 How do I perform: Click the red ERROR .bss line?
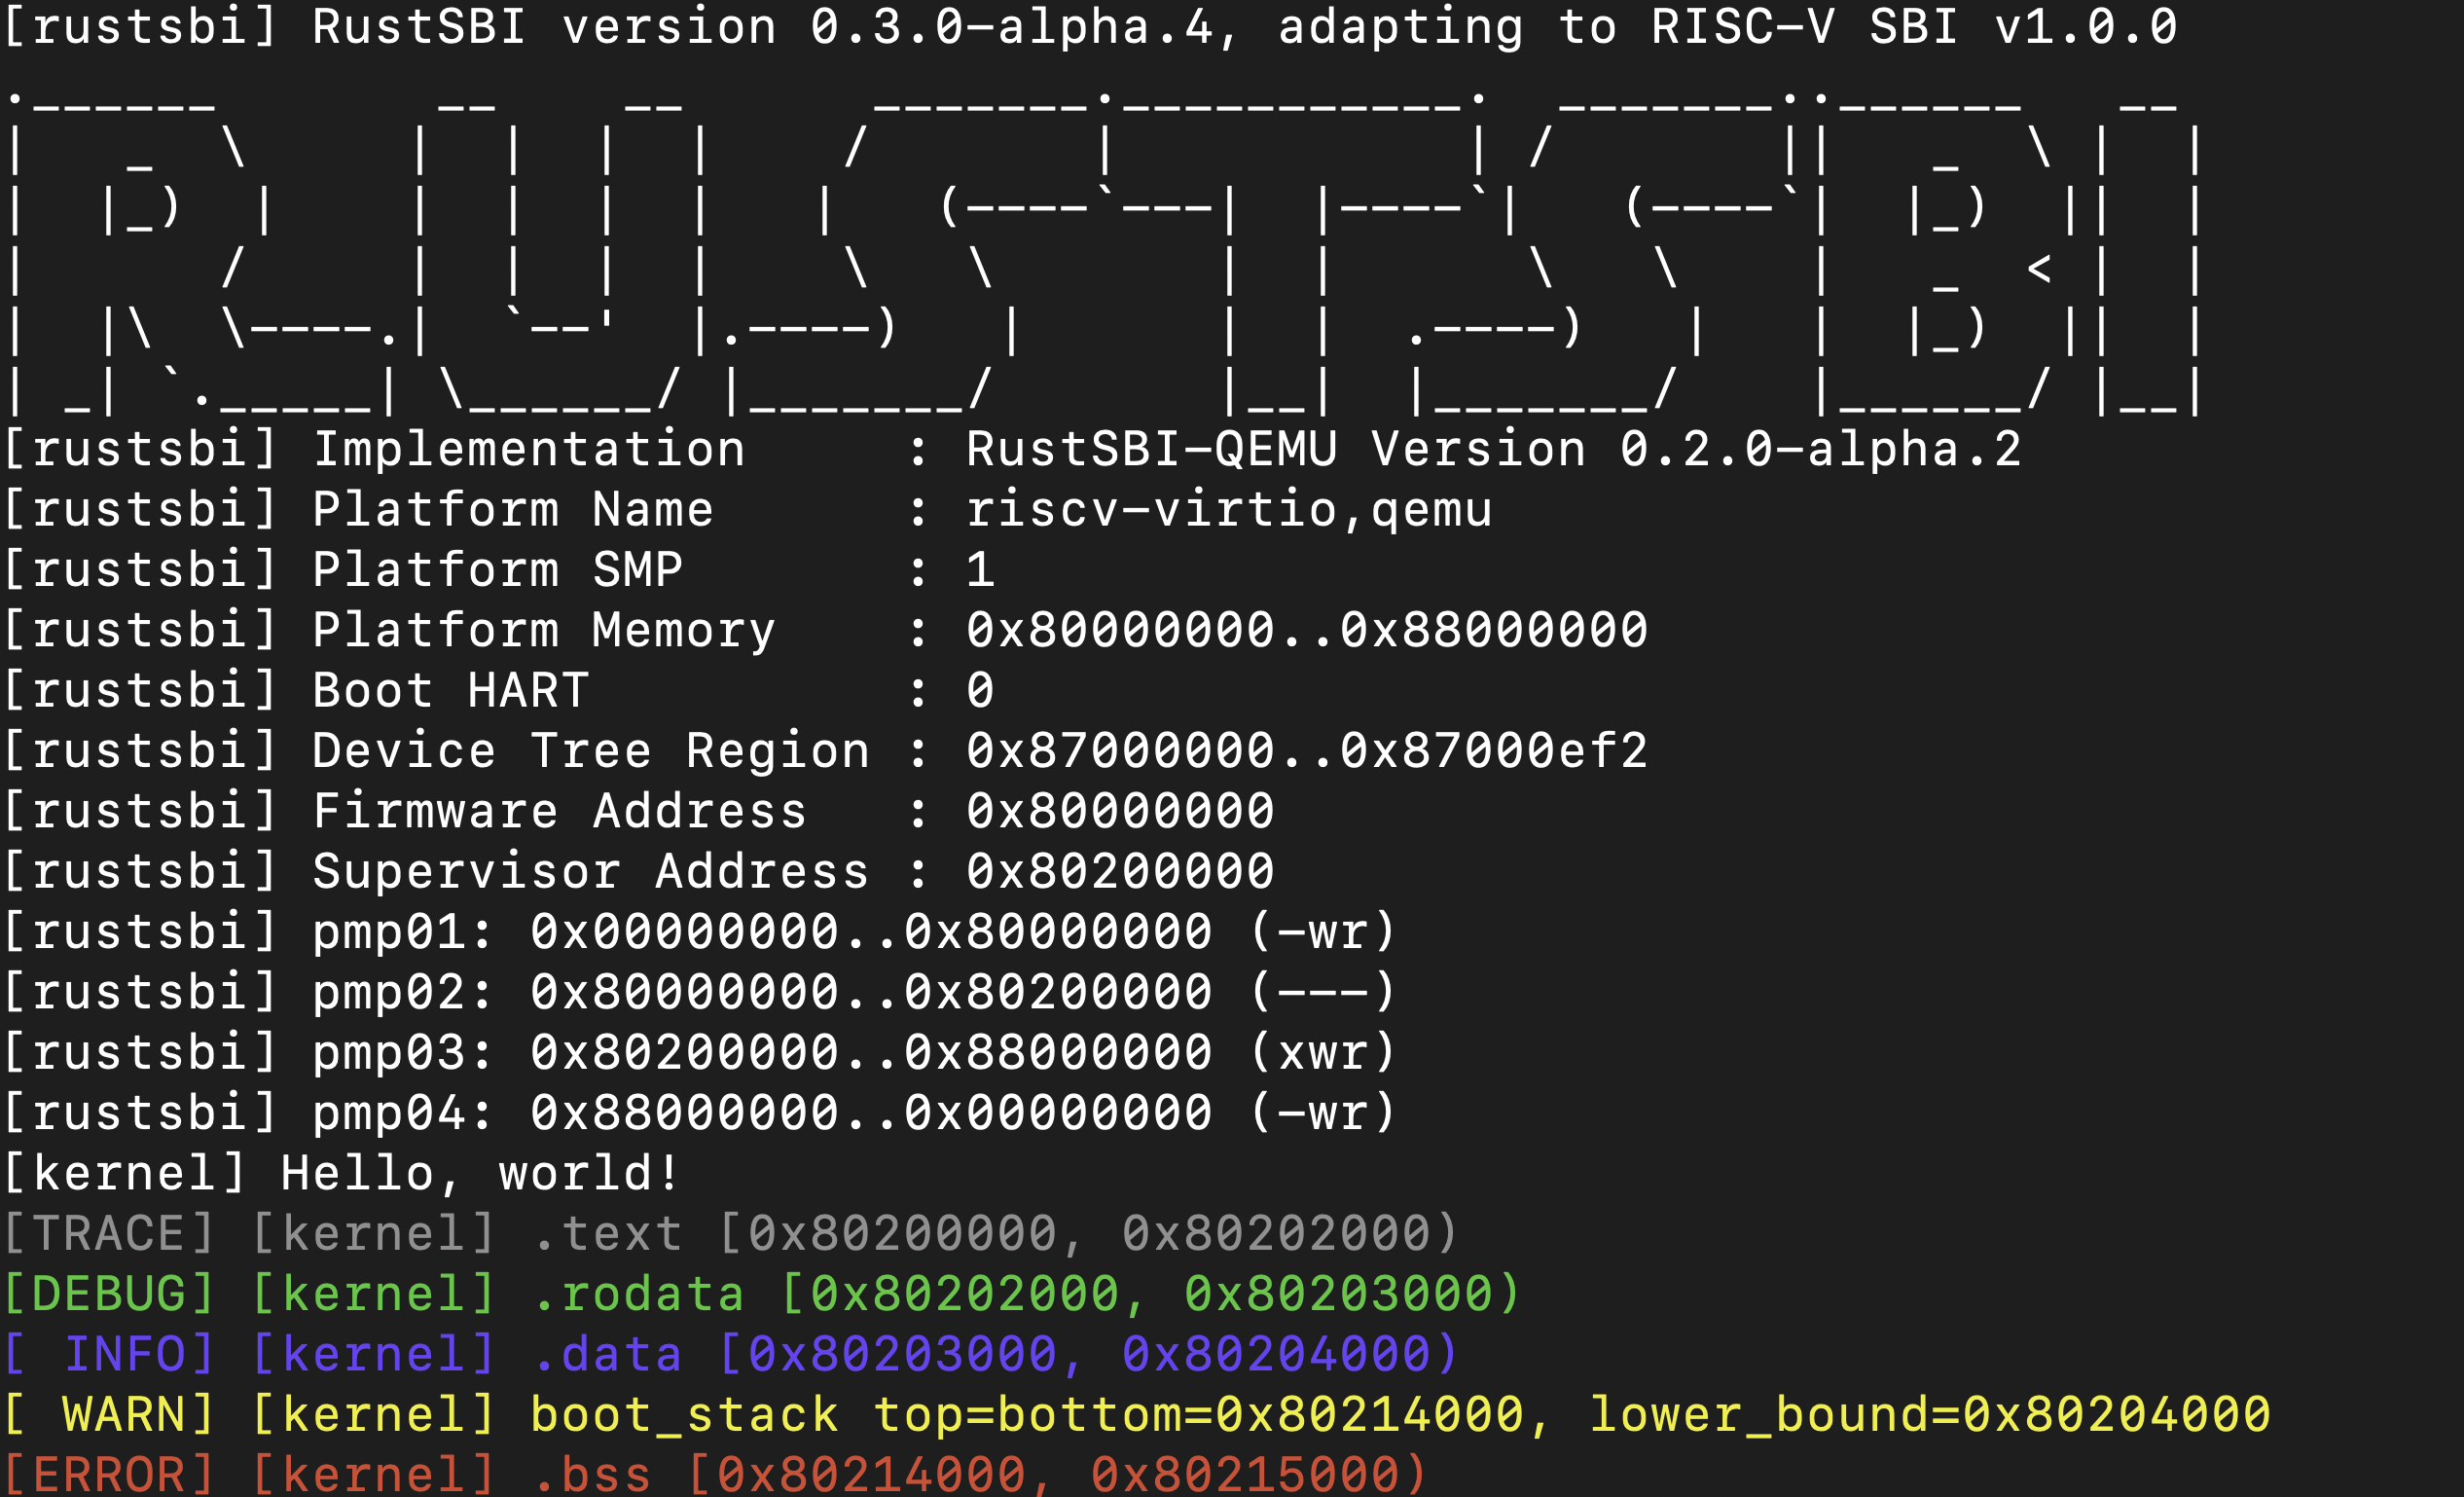click(x=715, y=1473)
